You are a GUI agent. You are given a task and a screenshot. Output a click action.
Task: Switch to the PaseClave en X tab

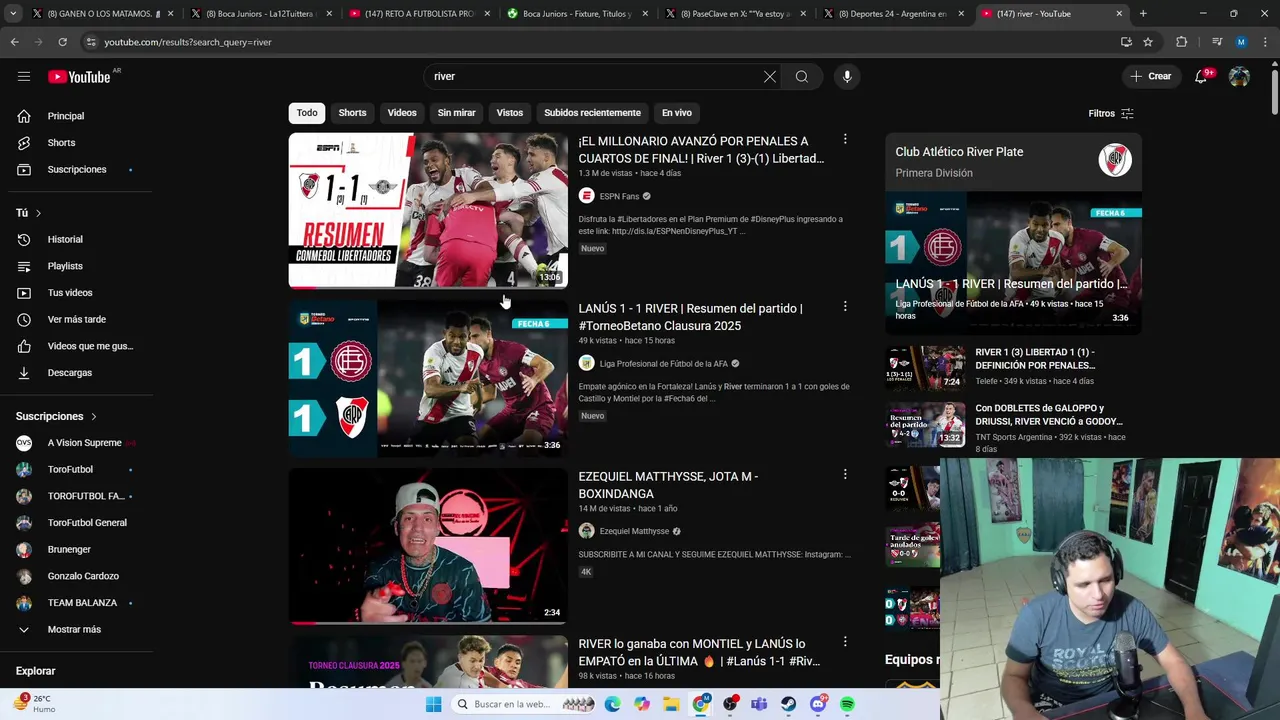(x=735, y=14)
